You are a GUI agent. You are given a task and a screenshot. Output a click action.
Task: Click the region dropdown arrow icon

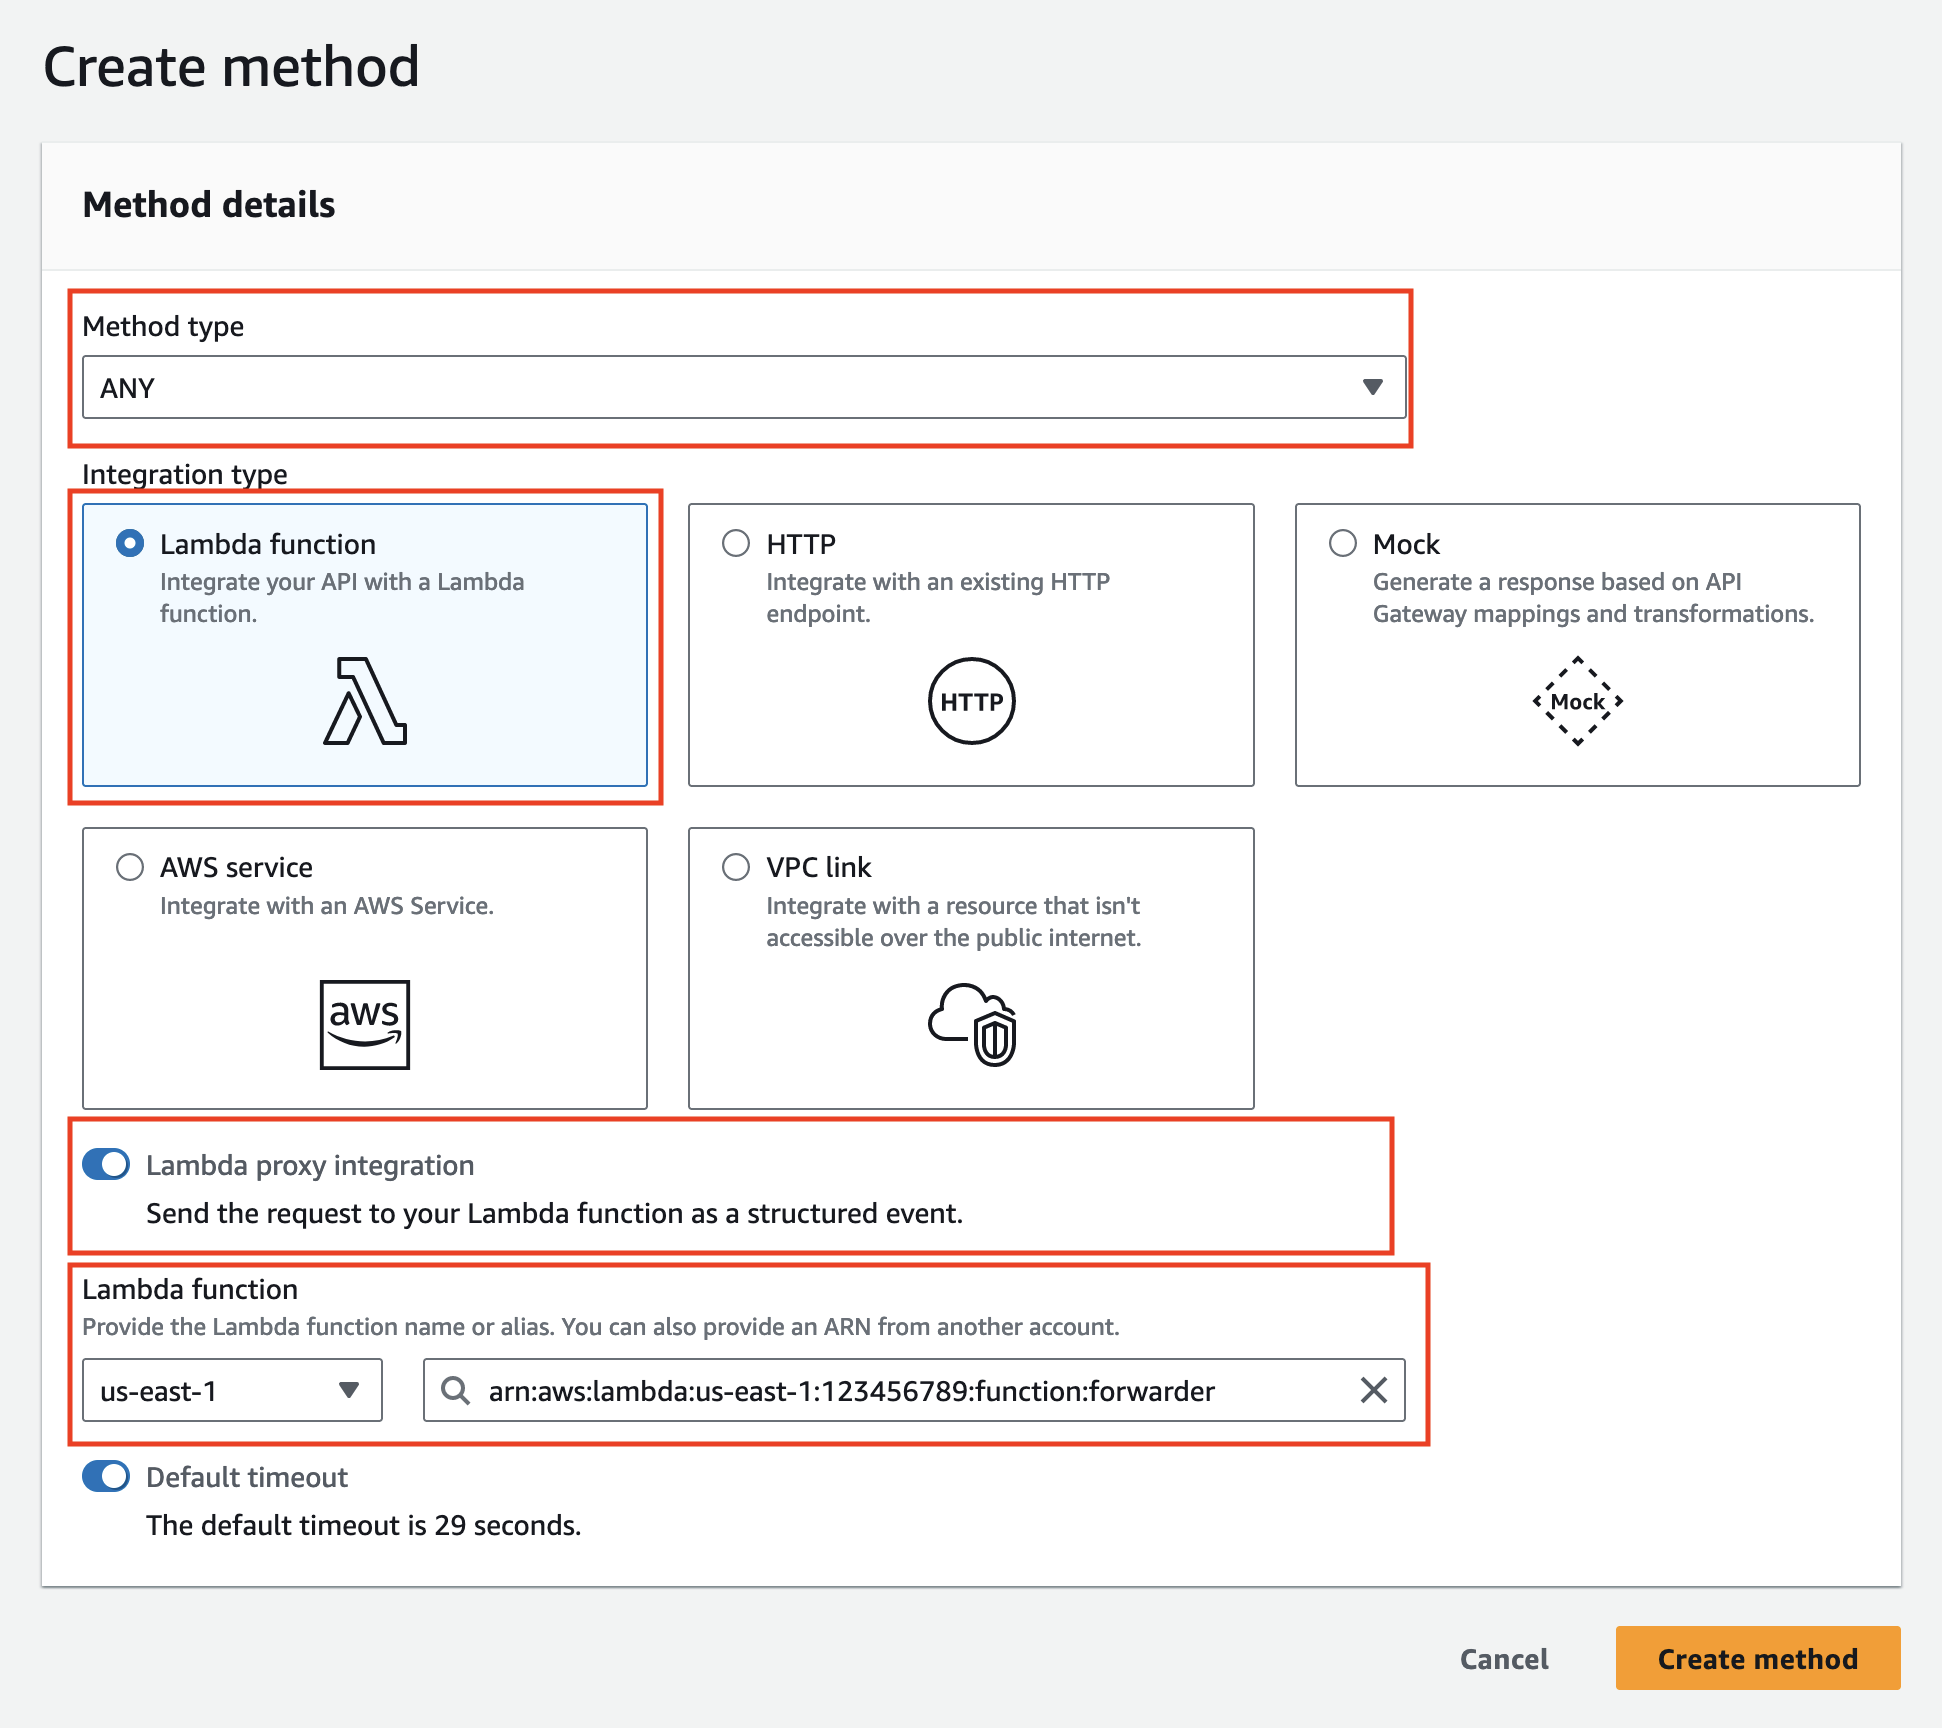tap(349, 1390)
